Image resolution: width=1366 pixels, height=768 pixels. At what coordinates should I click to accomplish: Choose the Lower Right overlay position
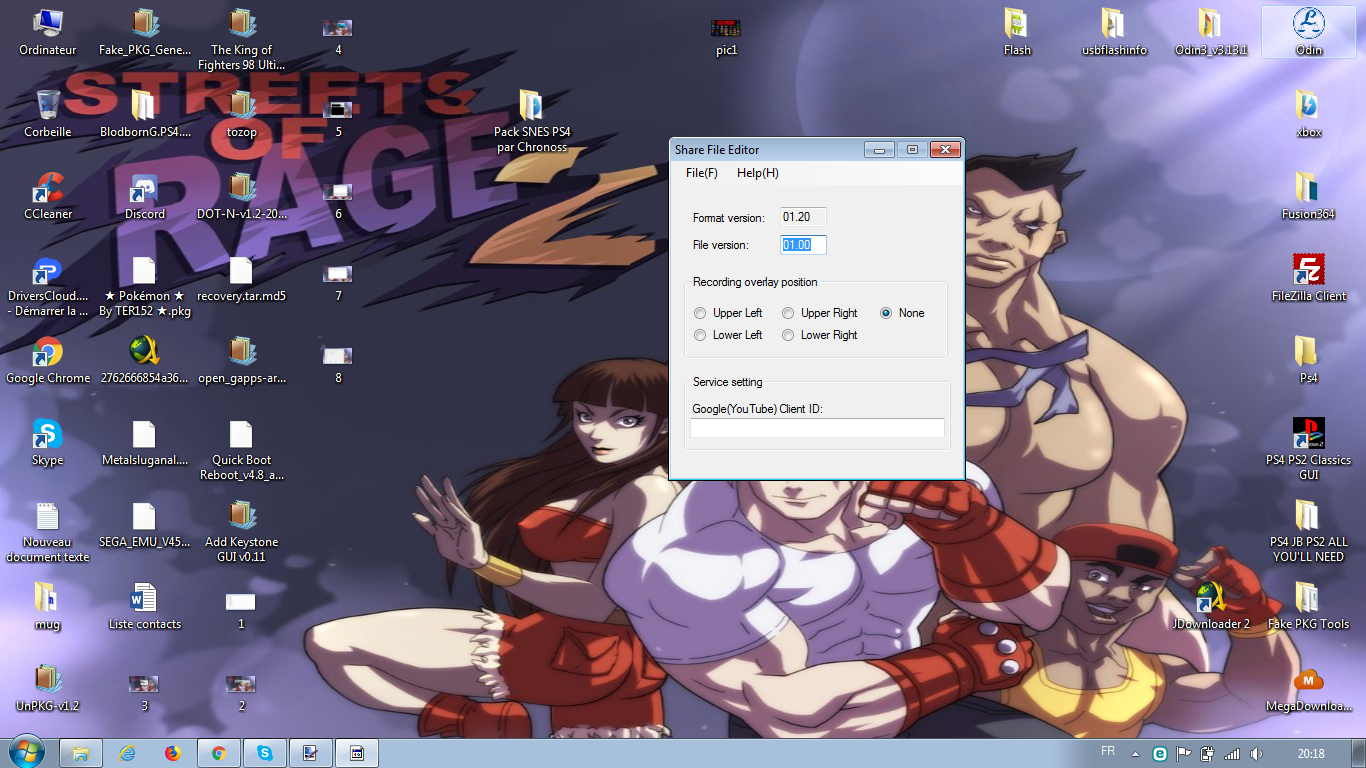(x=788, y=335)
